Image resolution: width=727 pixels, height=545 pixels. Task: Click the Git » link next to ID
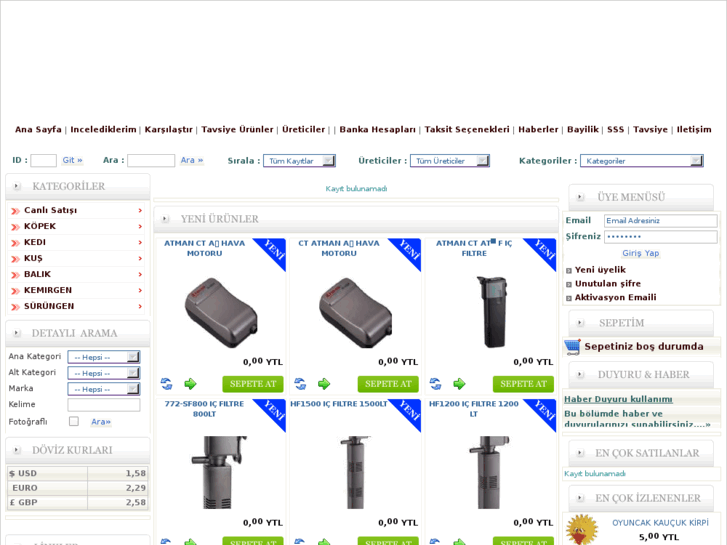pyautogui.click(x=72, y=160)
